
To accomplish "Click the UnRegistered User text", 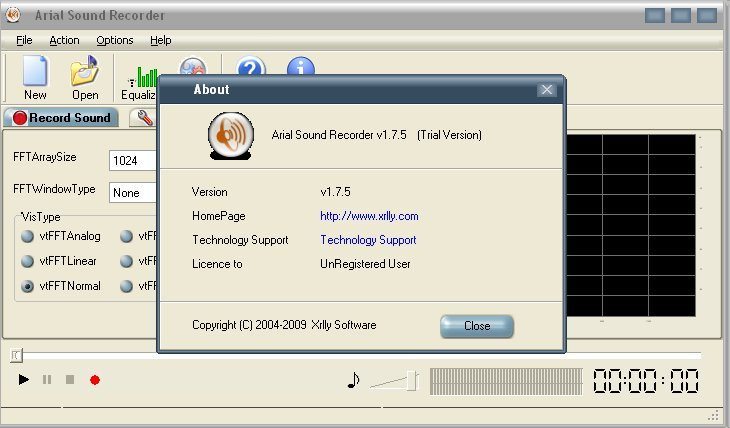I will click(365, 264).
